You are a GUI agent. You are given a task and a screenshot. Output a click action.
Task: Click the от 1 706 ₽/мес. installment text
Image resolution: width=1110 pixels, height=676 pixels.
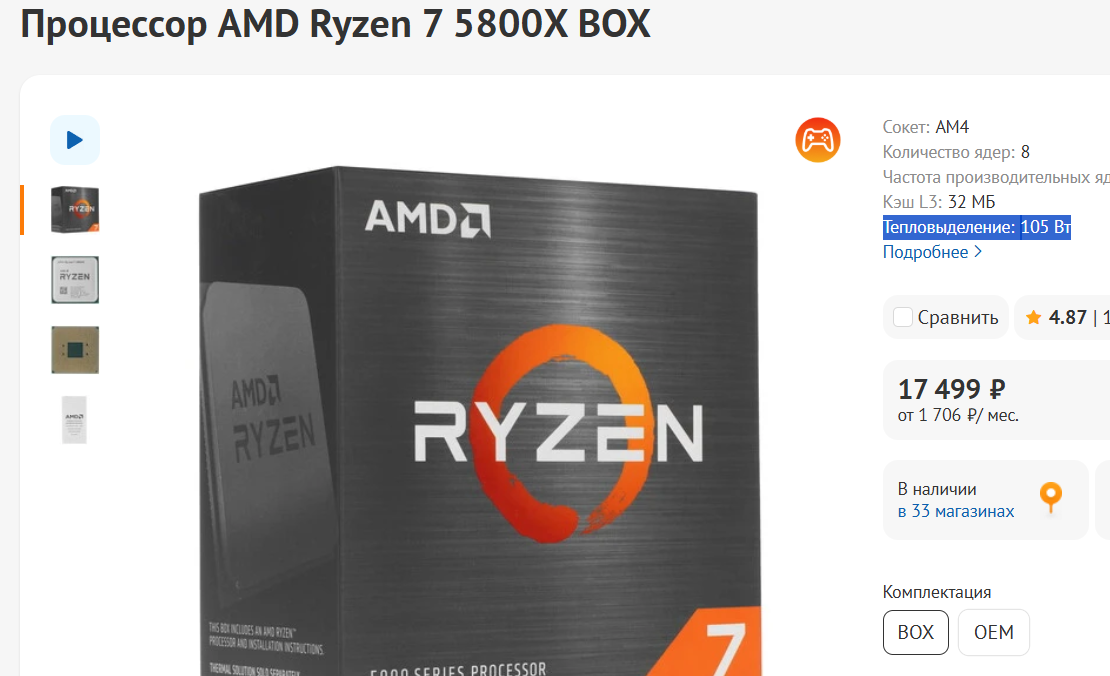pyautogui.click(x=958, y=415)
